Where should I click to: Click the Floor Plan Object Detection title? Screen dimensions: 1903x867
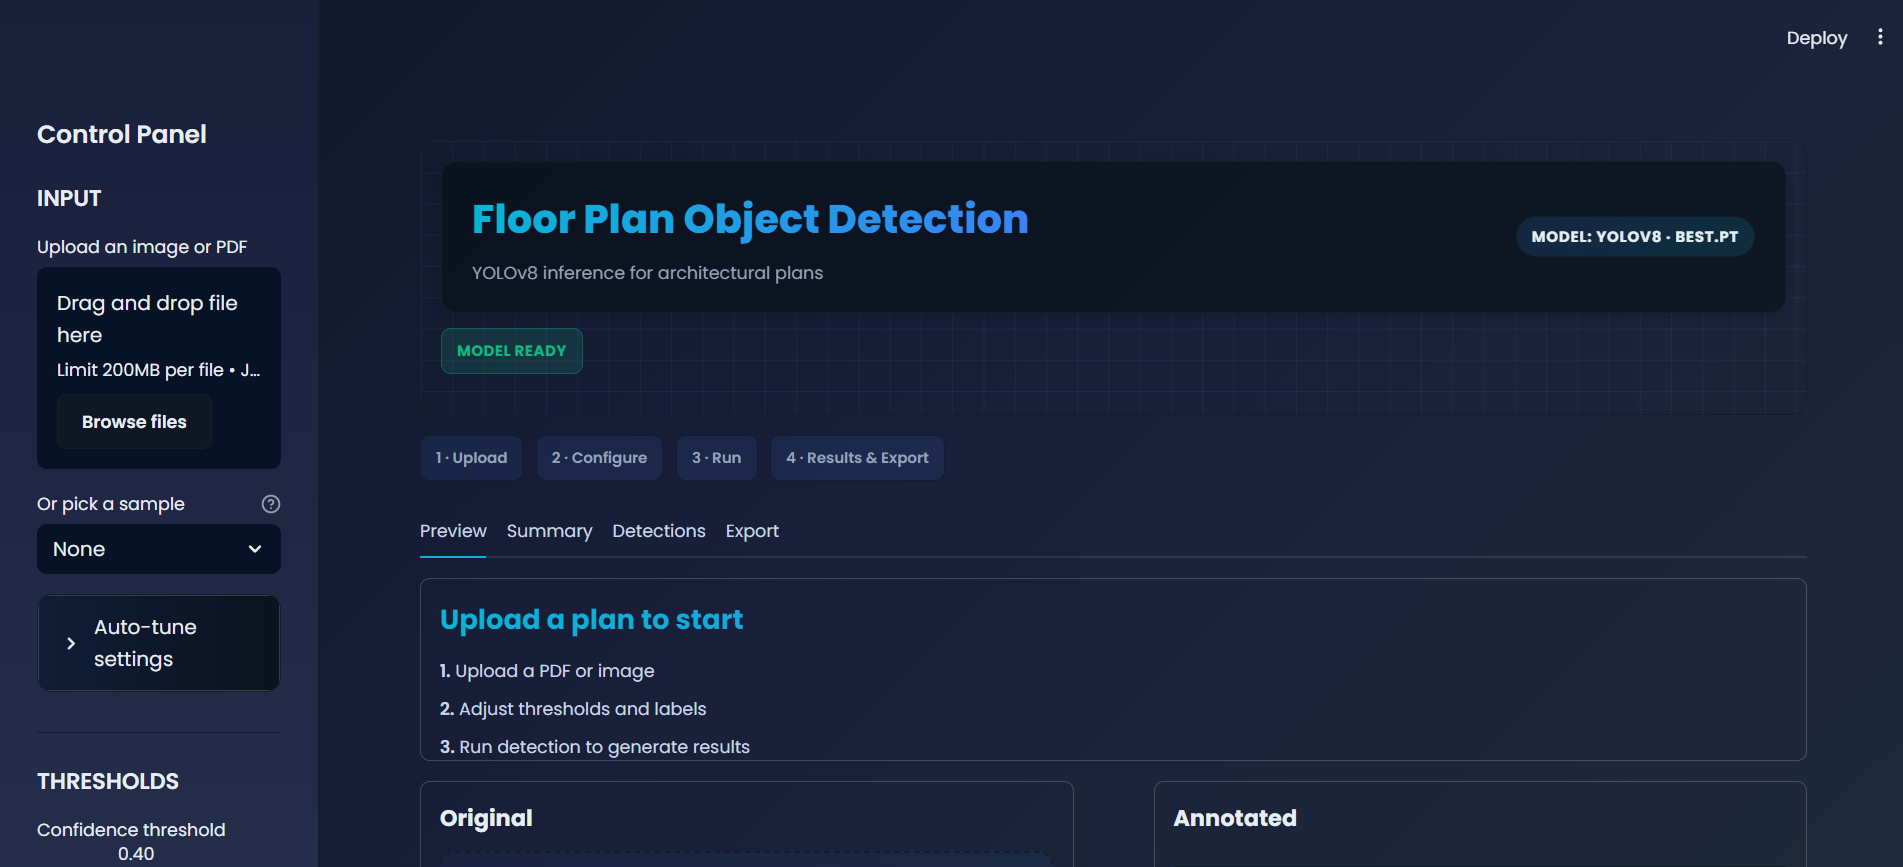click(750, 219)
